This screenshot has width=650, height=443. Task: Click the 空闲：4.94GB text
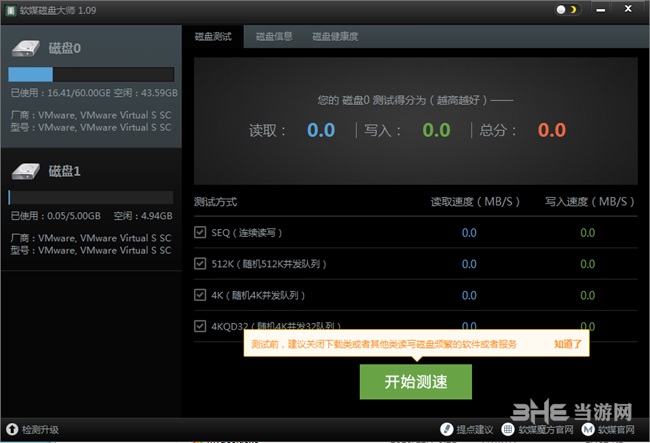143,216
